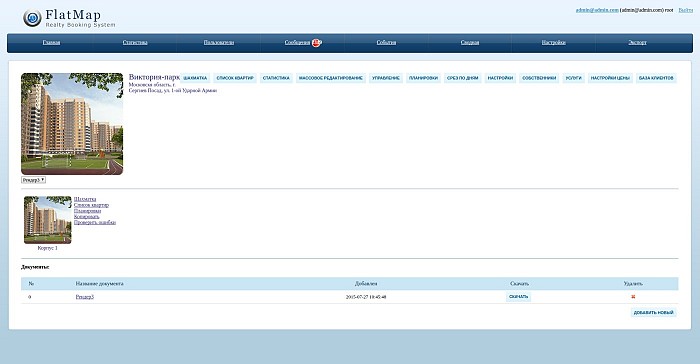Open the Пользователи main menu item
The width and height of the screenshot is (700, 364).
[x=219, y=42]
